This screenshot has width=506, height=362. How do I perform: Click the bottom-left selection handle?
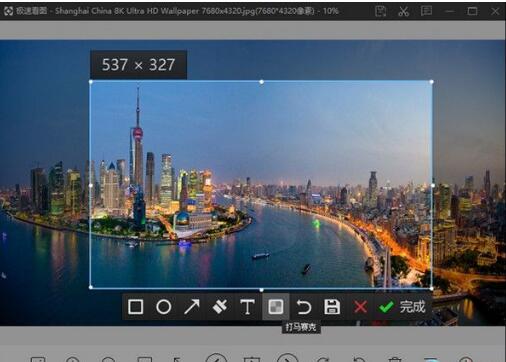pos(91,288)
